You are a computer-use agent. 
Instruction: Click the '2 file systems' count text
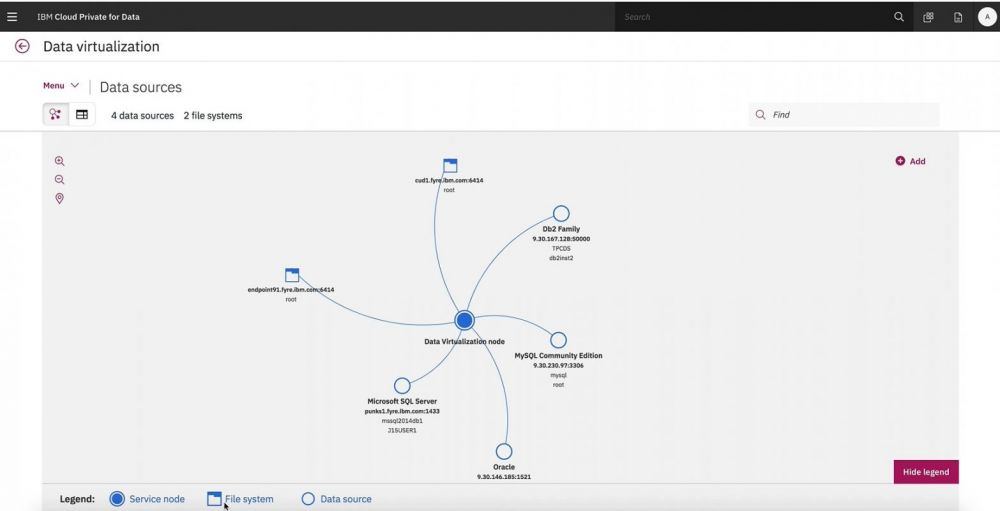tap(213, 115)
